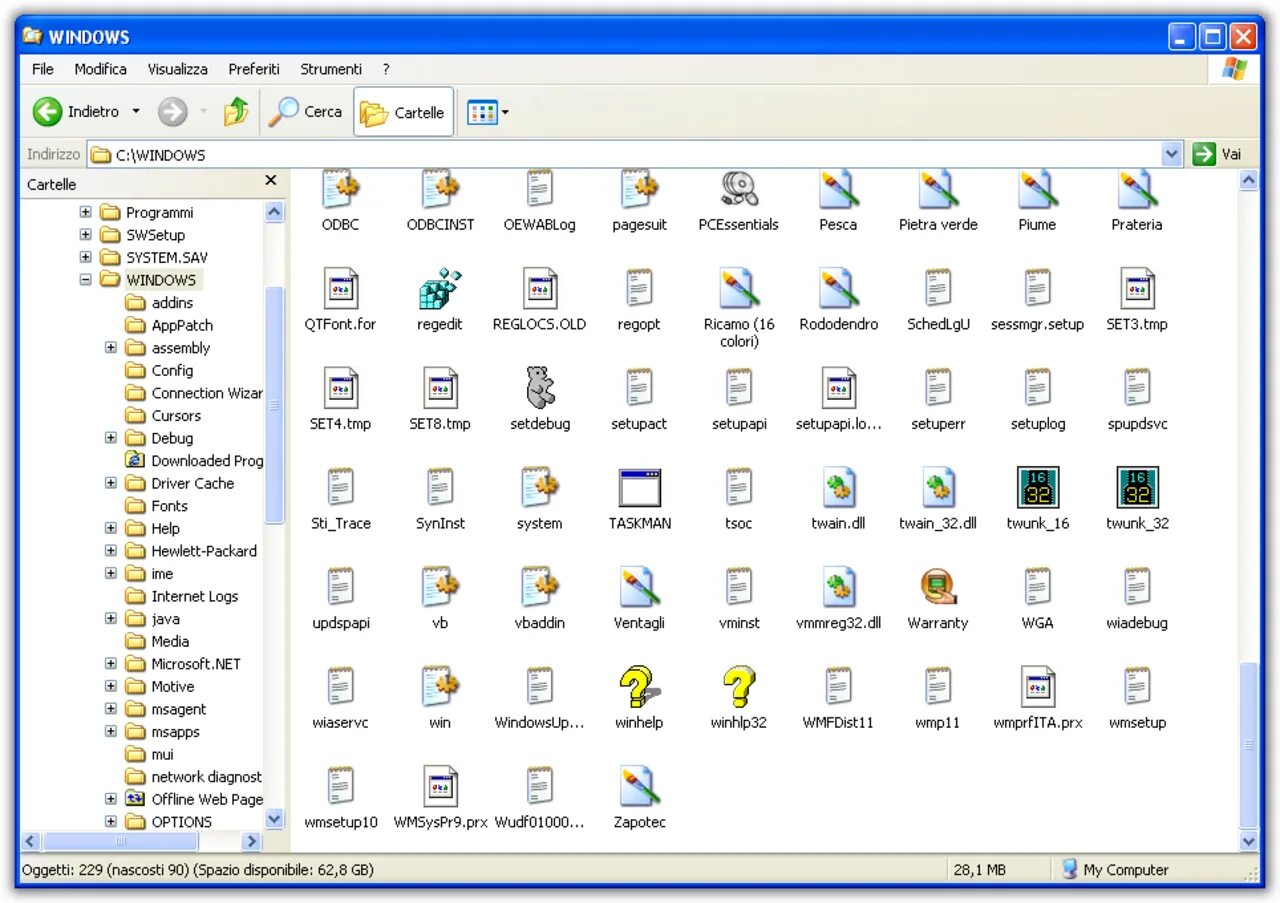The width and height of the screenshot is (1280, 903).
Task: Open the Modifica menu
Action: click(x=100, y=69)
